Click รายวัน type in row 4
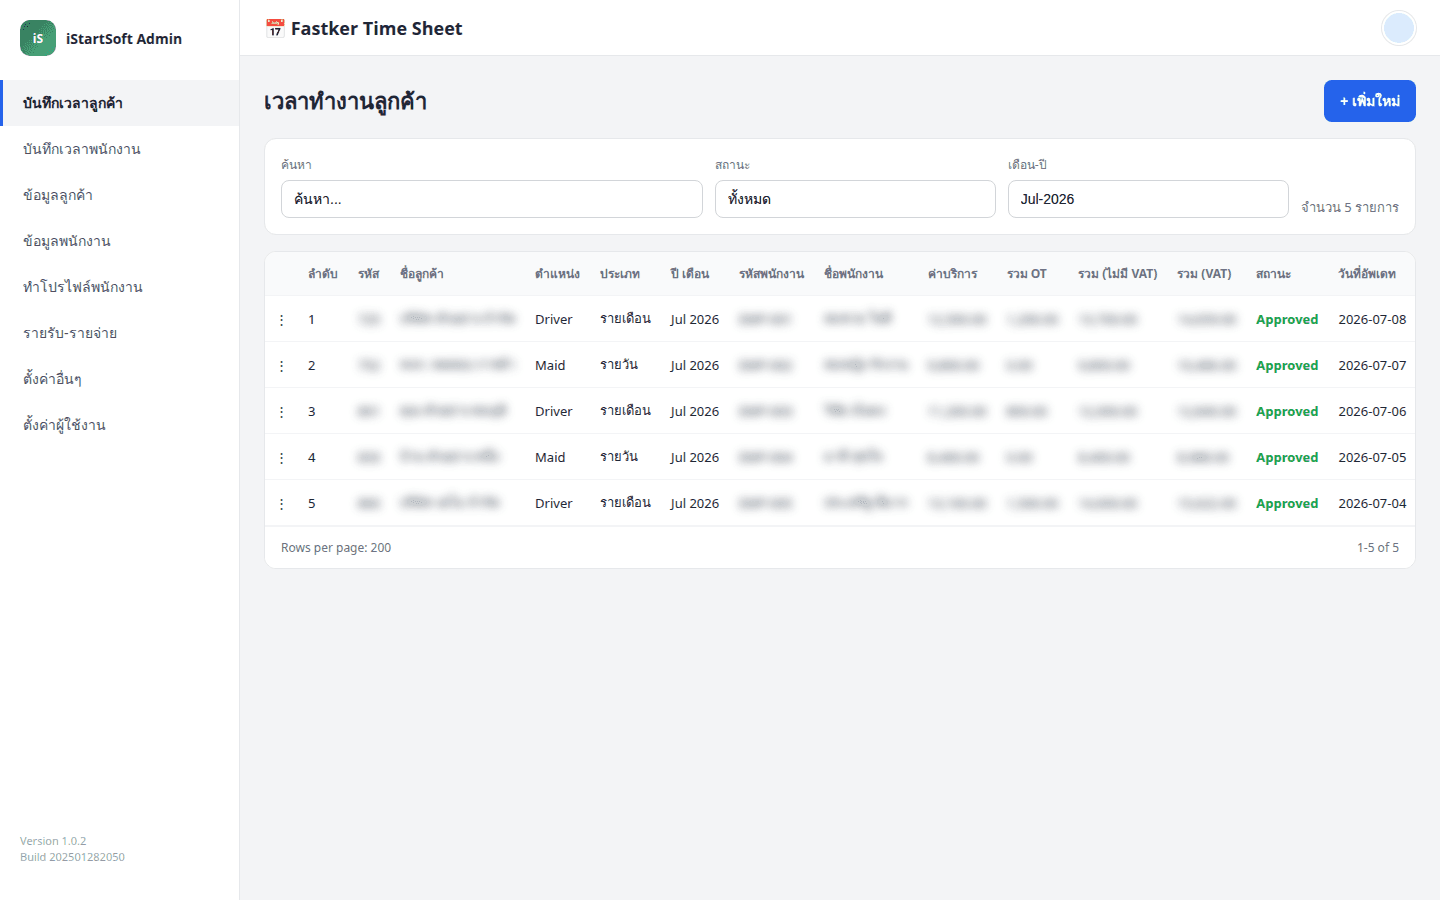This screenshot has height=900, width=1440. [x=619, y=457]
